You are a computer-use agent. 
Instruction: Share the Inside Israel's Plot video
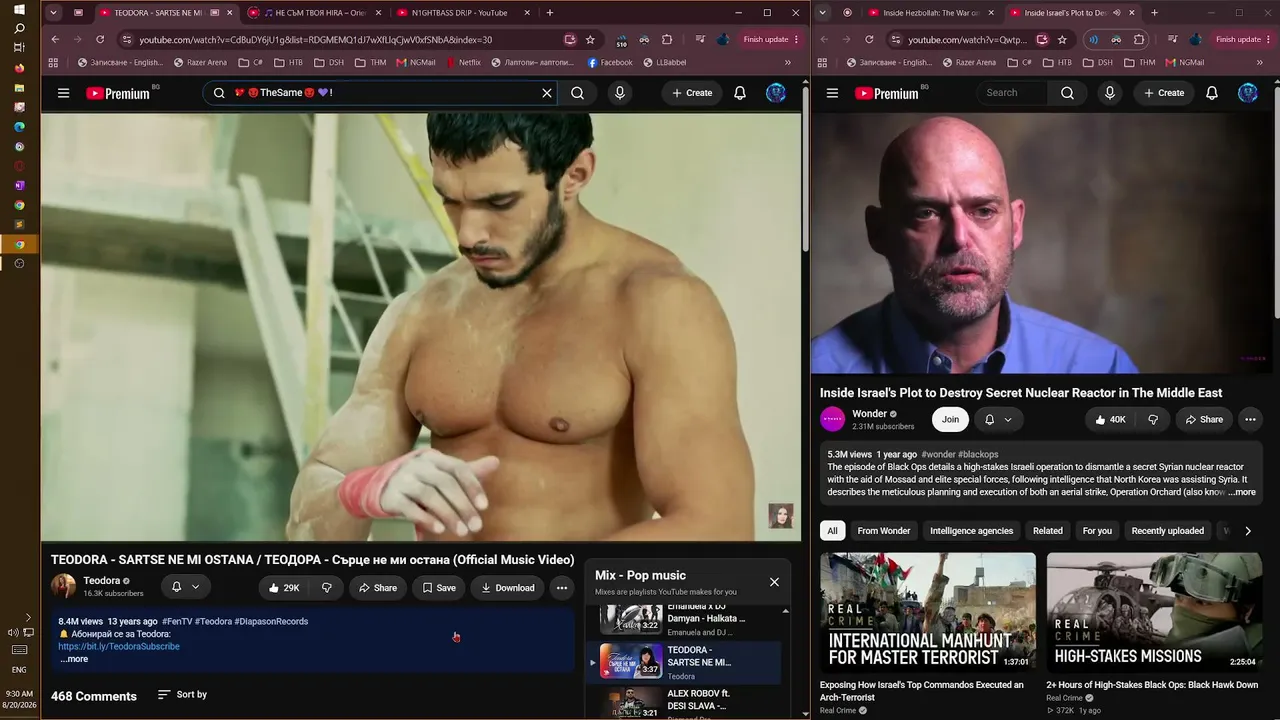tap(1204, 420)
